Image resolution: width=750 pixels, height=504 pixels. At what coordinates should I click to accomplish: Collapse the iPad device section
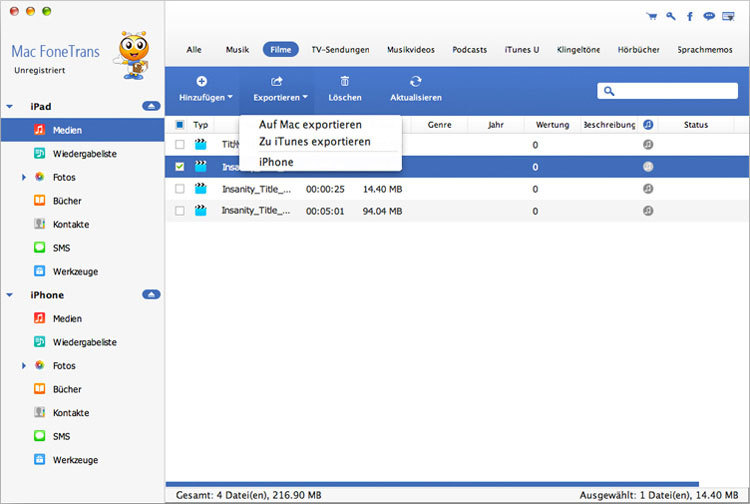pyautogui.click(x=10, y=106)
